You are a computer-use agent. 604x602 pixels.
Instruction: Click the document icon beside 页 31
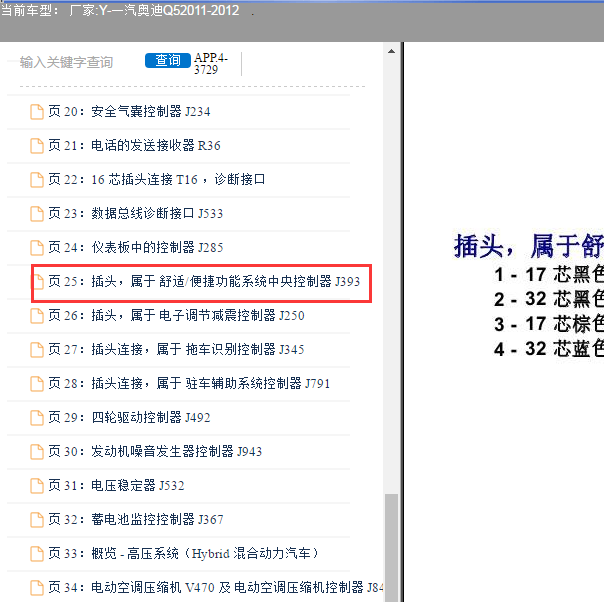point(37,485)
